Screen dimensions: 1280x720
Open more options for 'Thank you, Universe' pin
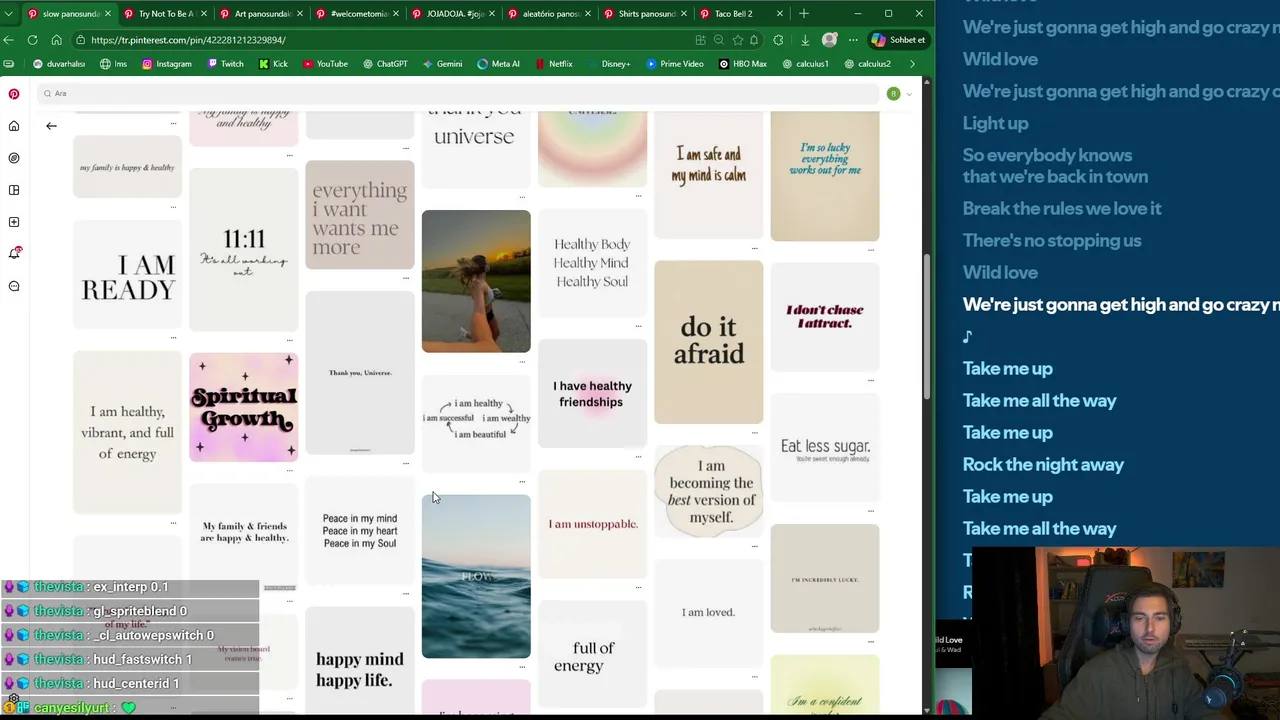(x=406, y=463)
